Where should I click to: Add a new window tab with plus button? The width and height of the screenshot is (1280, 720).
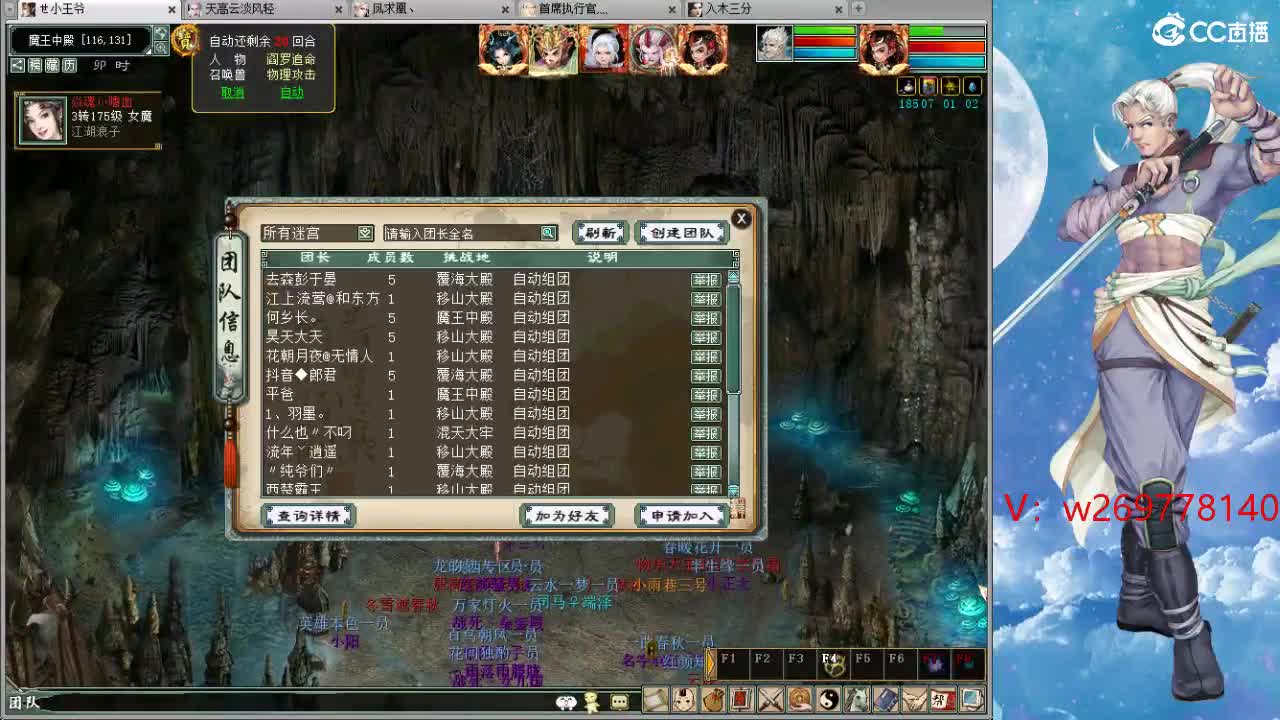pos(857,9)
